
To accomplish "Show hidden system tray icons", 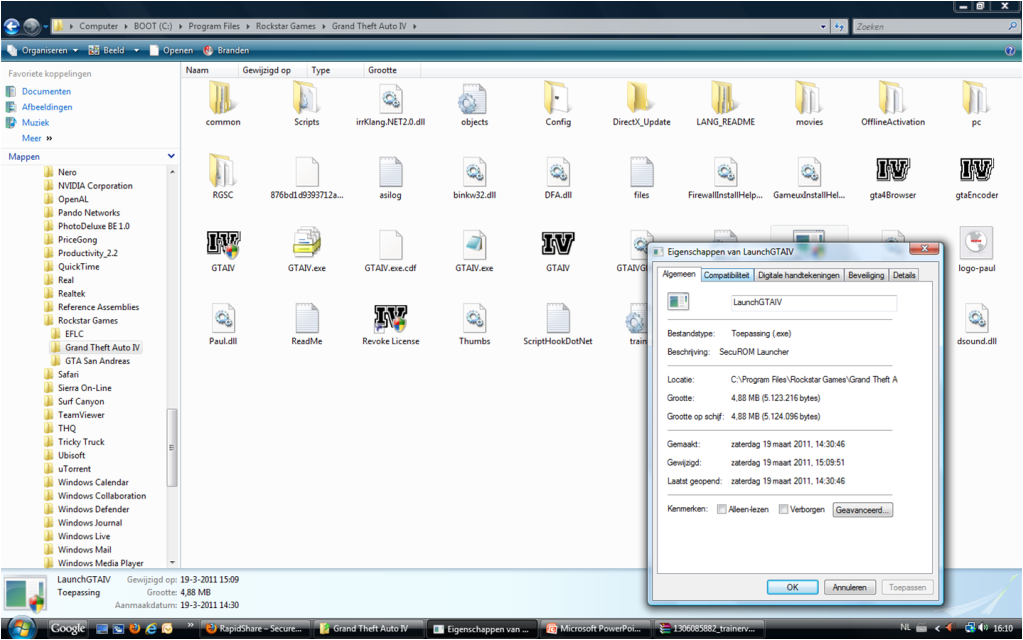I will pyautogui.click(x=937, y=628).
